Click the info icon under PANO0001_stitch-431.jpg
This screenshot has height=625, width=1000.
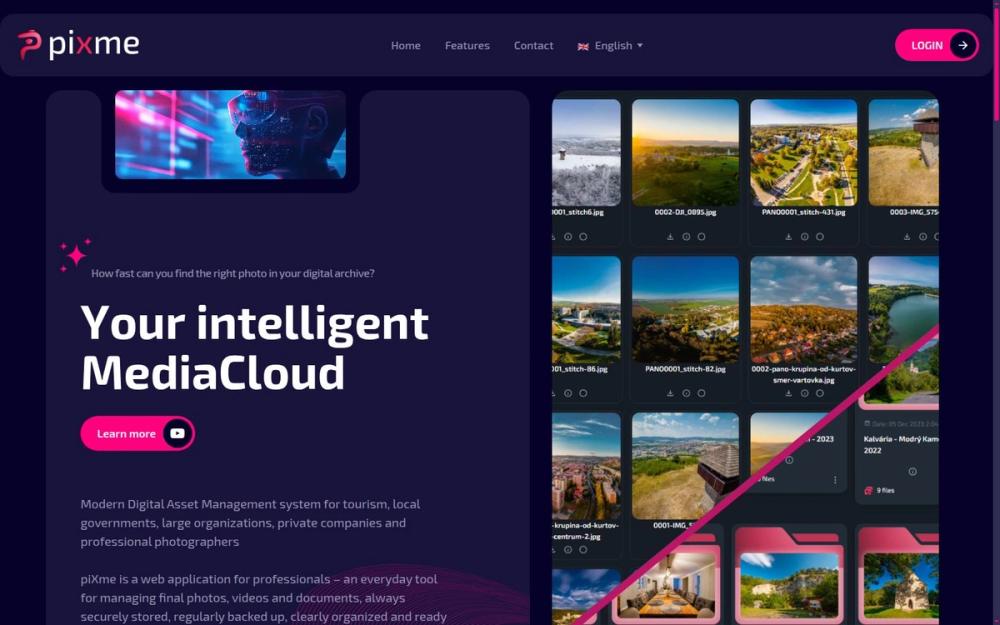tap(805, 237)
